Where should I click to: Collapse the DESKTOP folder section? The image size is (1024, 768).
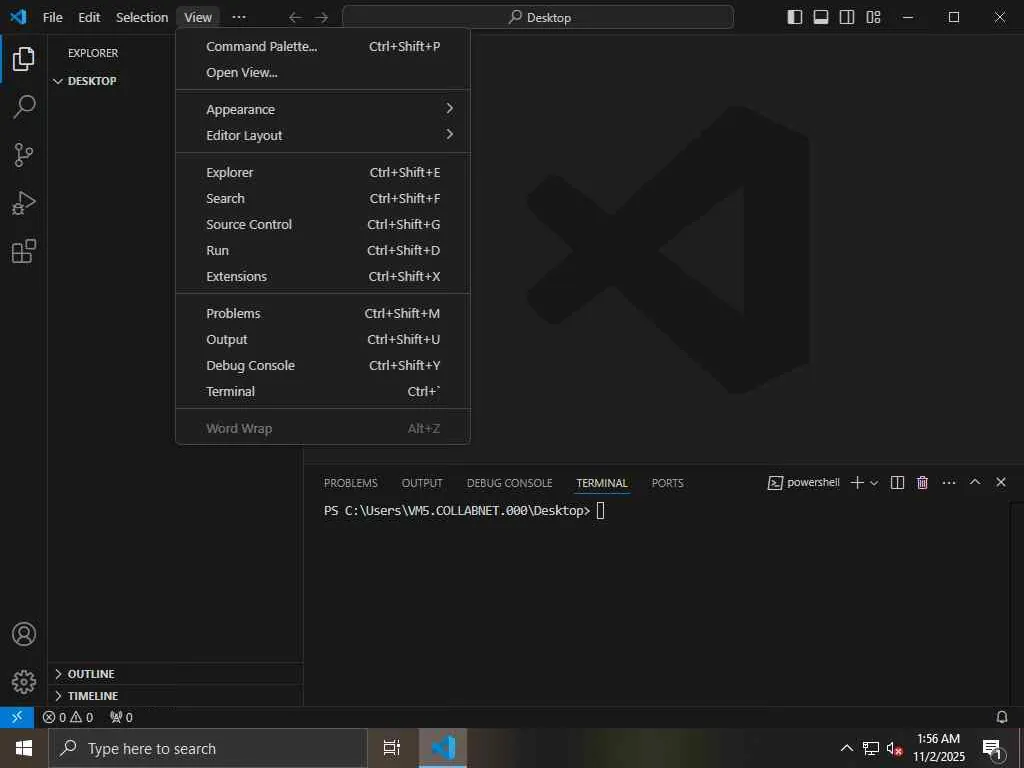pos(175,81)
